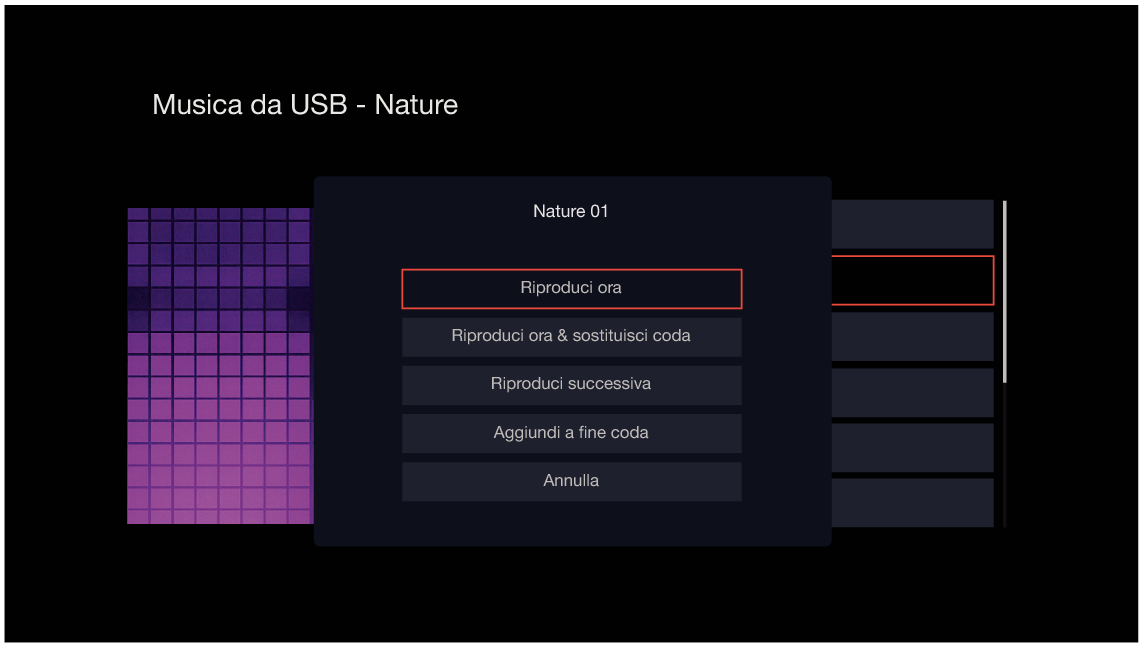Pick the fifth track row in the list
The height and width of the screenshot is (647, 1143).
click(x=912, y=447)
